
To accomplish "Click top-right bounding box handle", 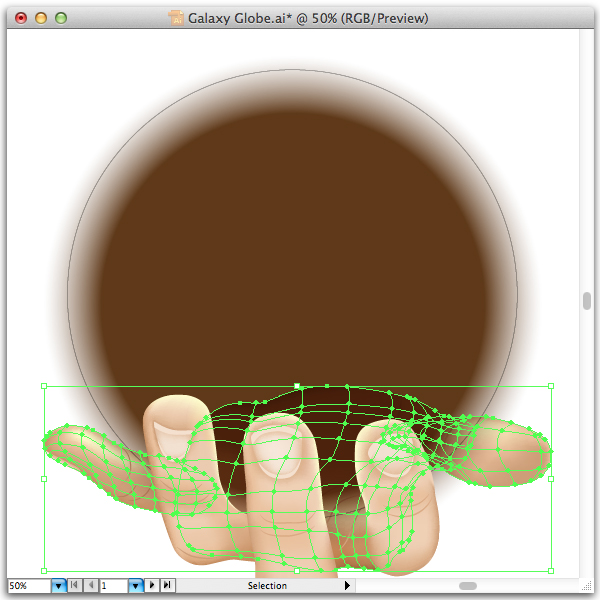I will pos(551,386).
